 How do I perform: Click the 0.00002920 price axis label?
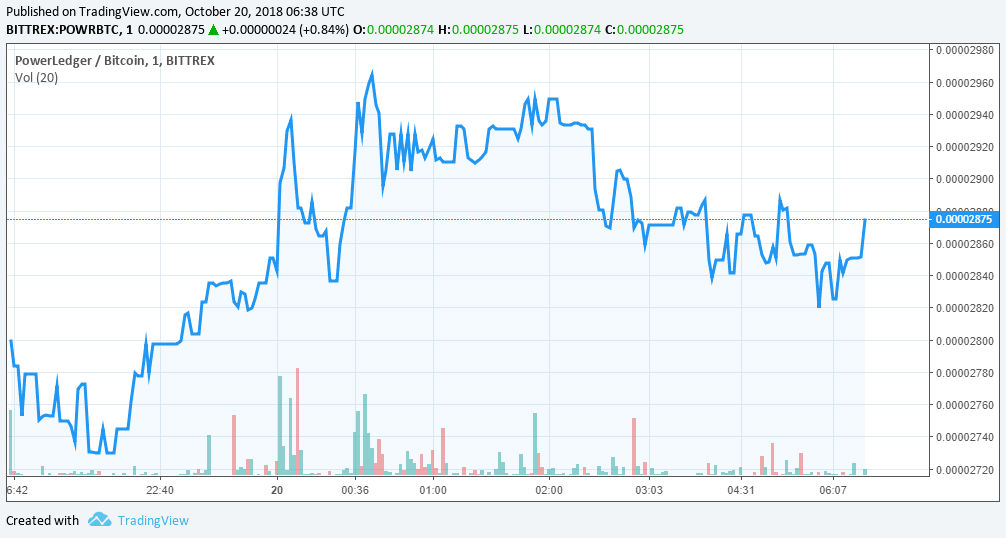(x=964, y=147)
